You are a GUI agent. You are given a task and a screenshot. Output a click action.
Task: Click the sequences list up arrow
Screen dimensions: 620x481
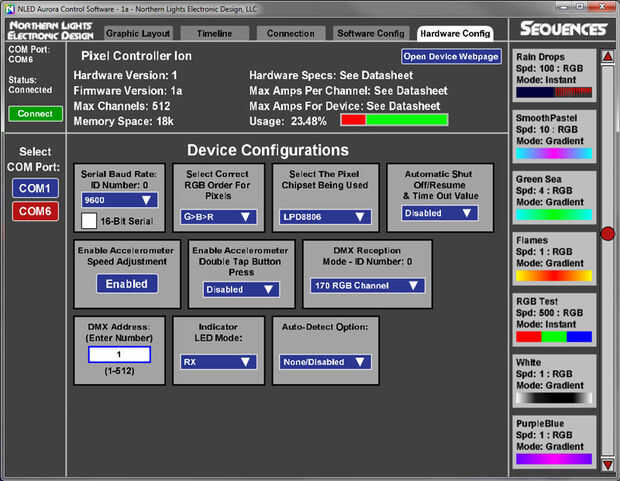point(608,57)
